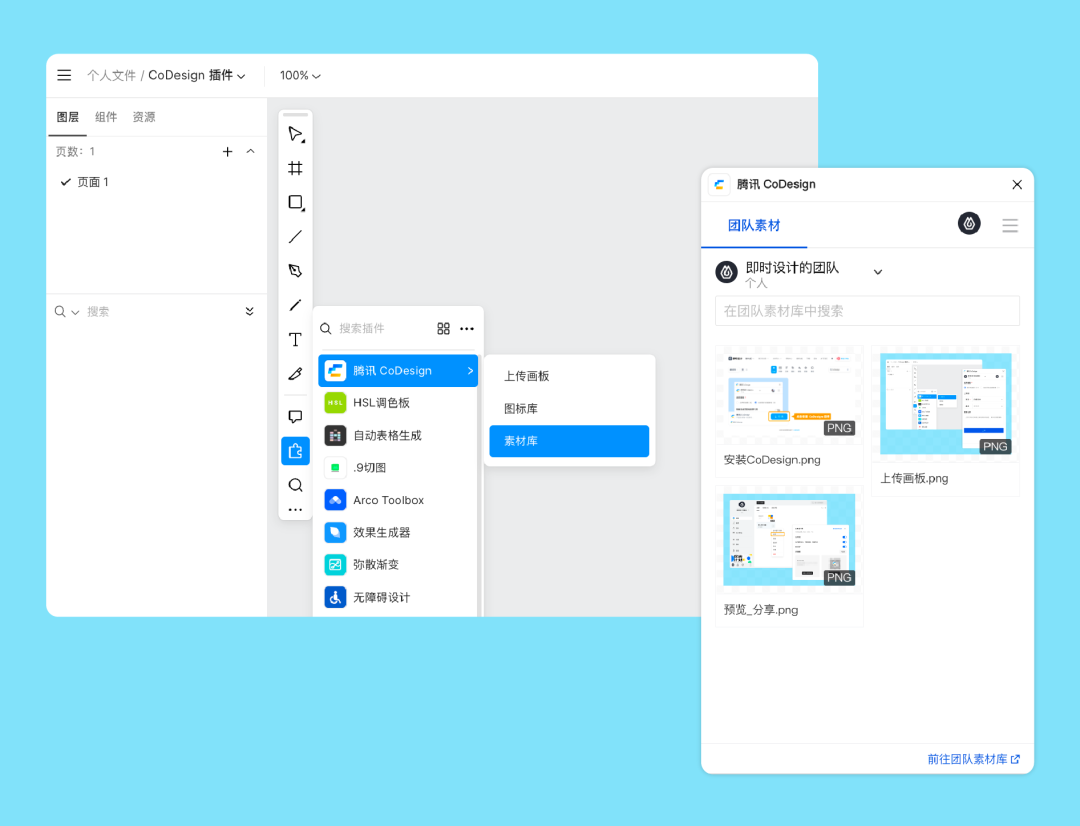Select the 团队素材 tab
Image resolution: width=1080 pixels, height=826 pixels.
(754, 225)
